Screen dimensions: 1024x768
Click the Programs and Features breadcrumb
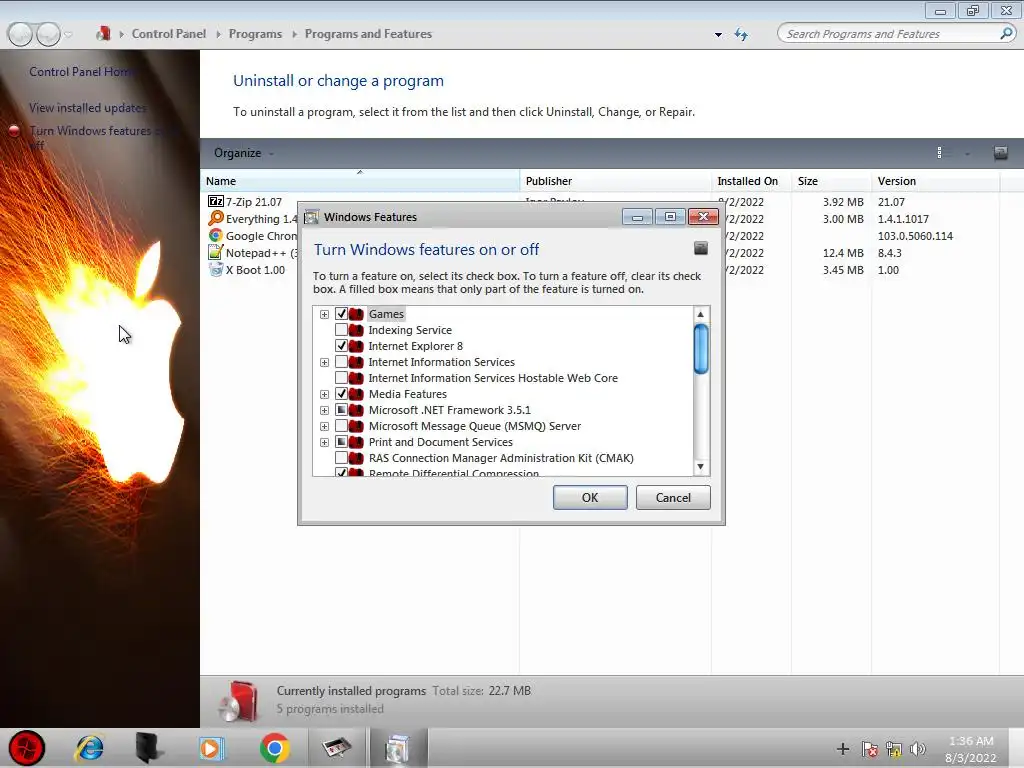point(368,34)
